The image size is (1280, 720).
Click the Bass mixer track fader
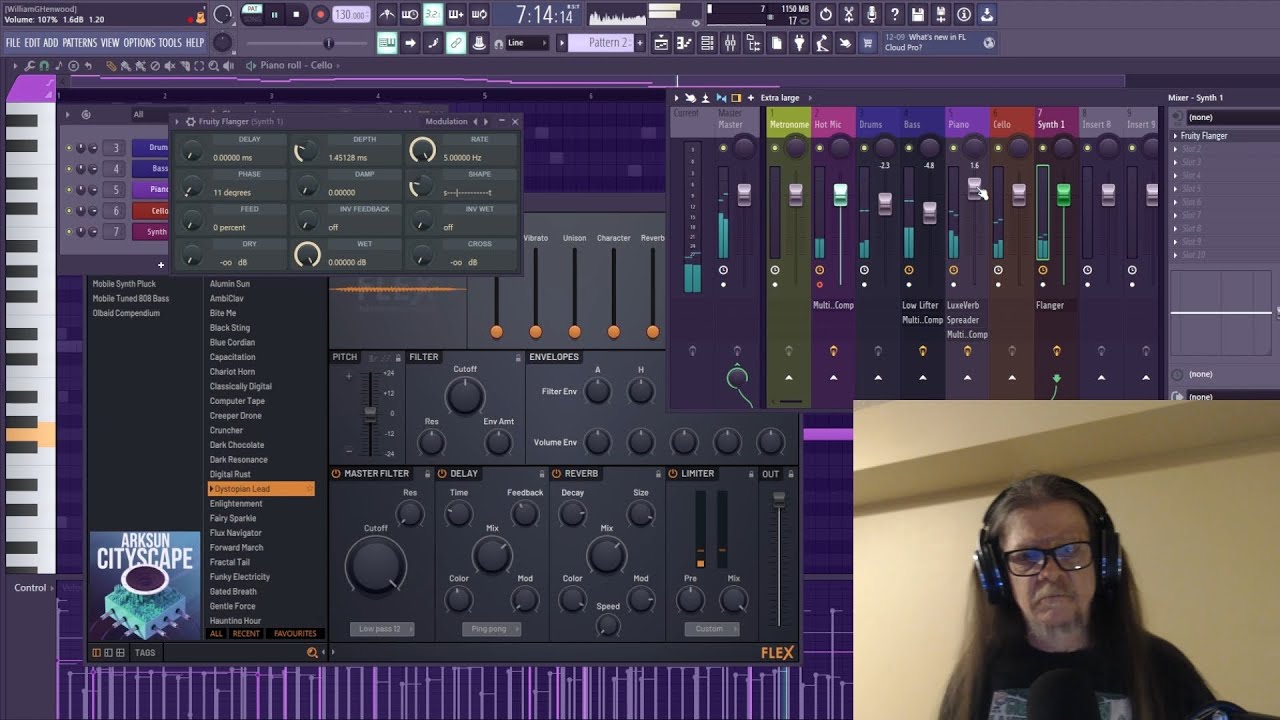click(x=929, y=212)
